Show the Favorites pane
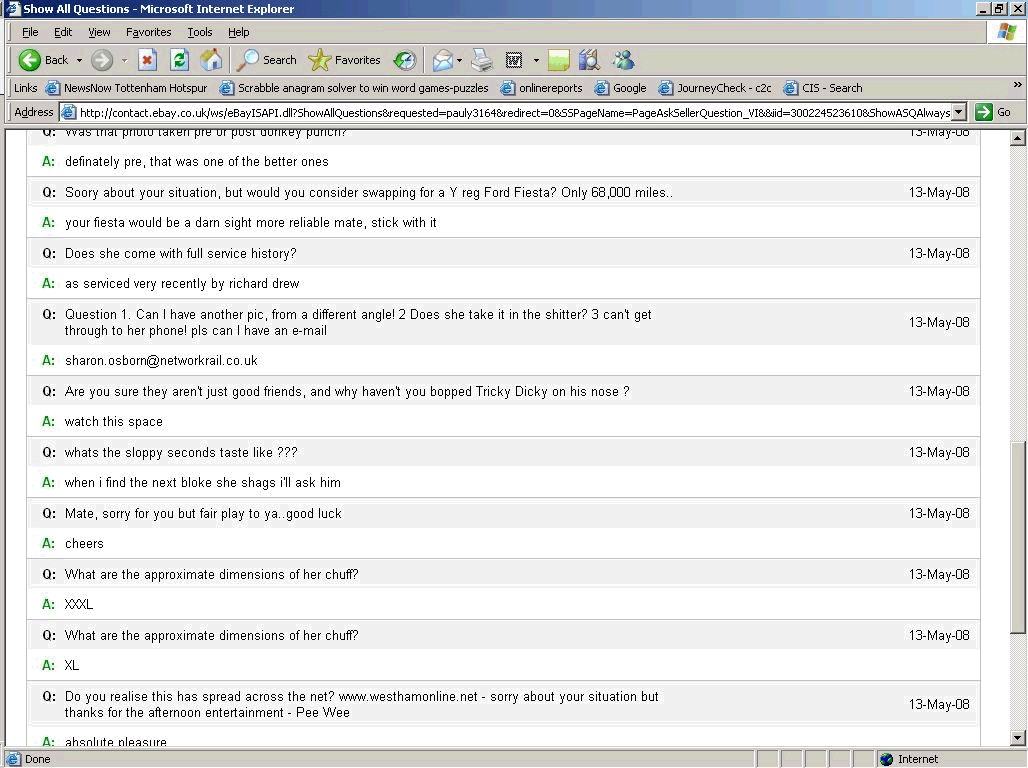 point(345,60)
